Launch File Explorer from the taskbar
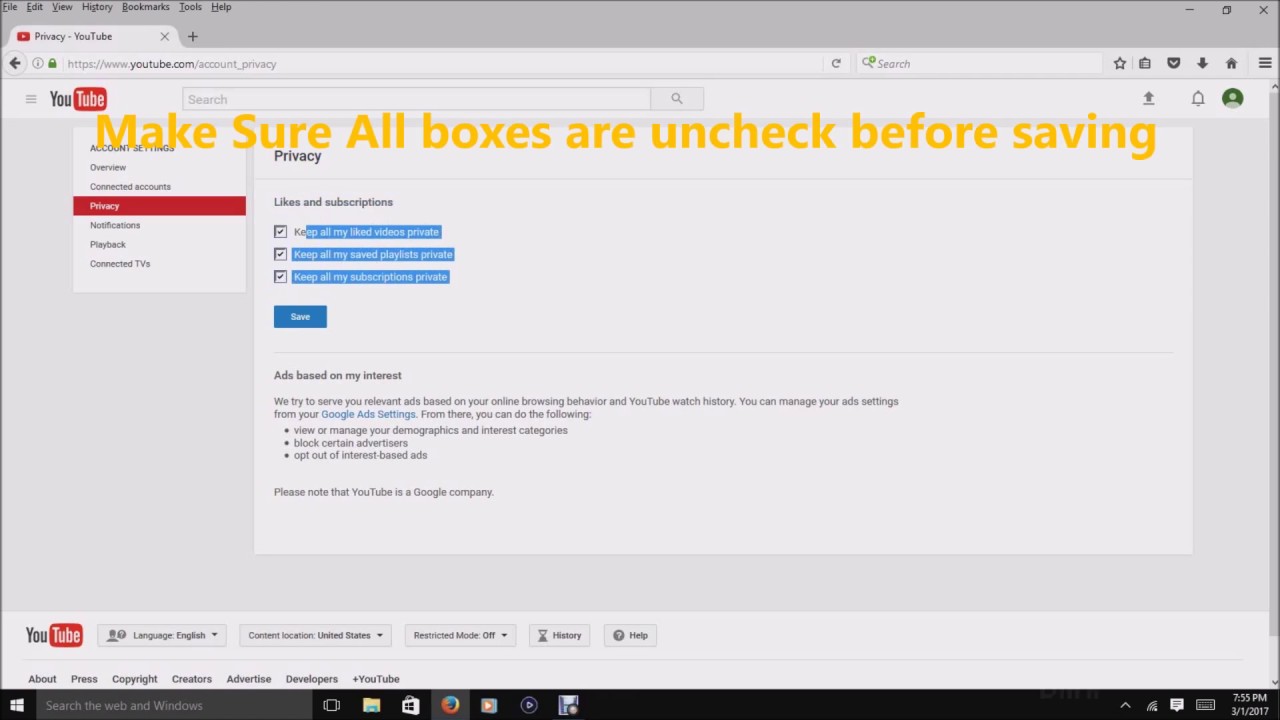The image size is (1280, 720). pyautogui.click(x=371, y=705)
